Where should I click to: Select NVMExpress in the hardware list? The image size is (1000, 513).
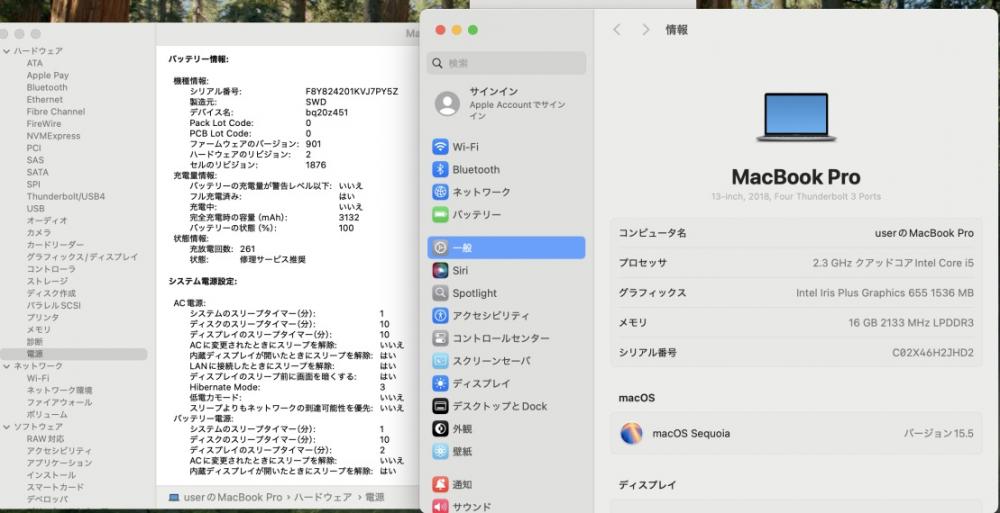53,136
